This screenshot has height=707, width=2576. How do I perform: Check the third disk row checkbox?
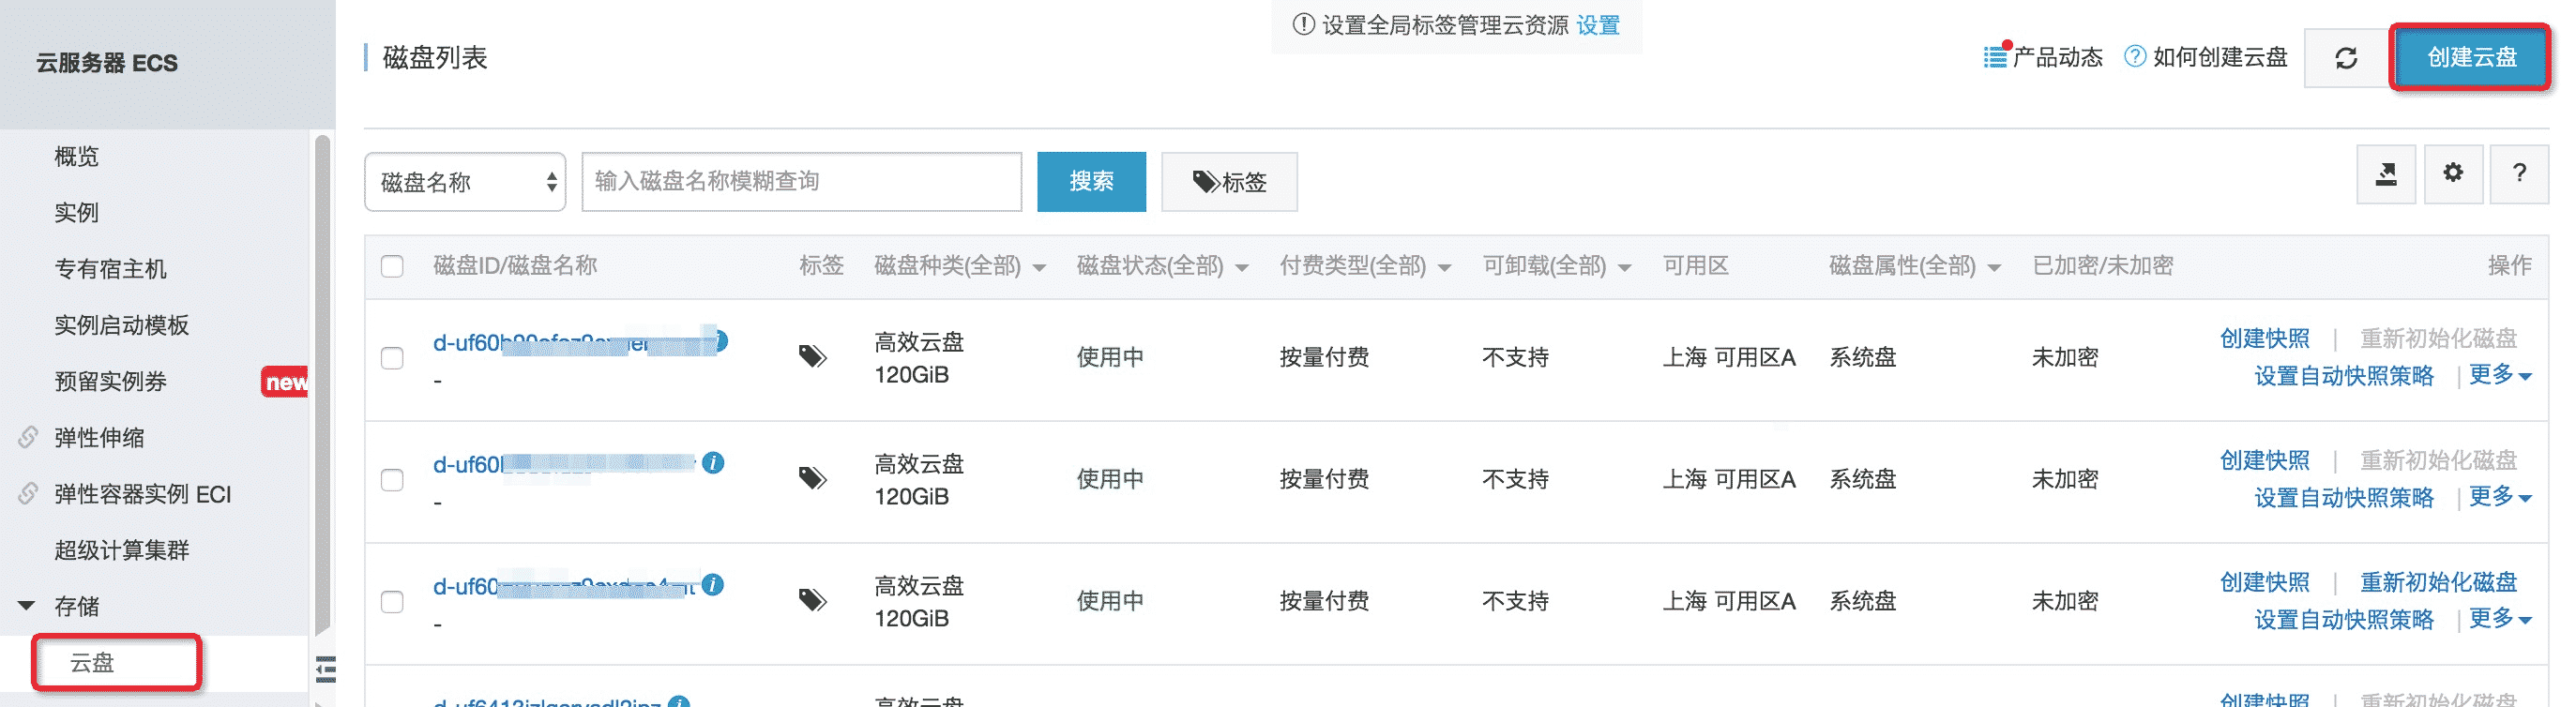(392, 602)
